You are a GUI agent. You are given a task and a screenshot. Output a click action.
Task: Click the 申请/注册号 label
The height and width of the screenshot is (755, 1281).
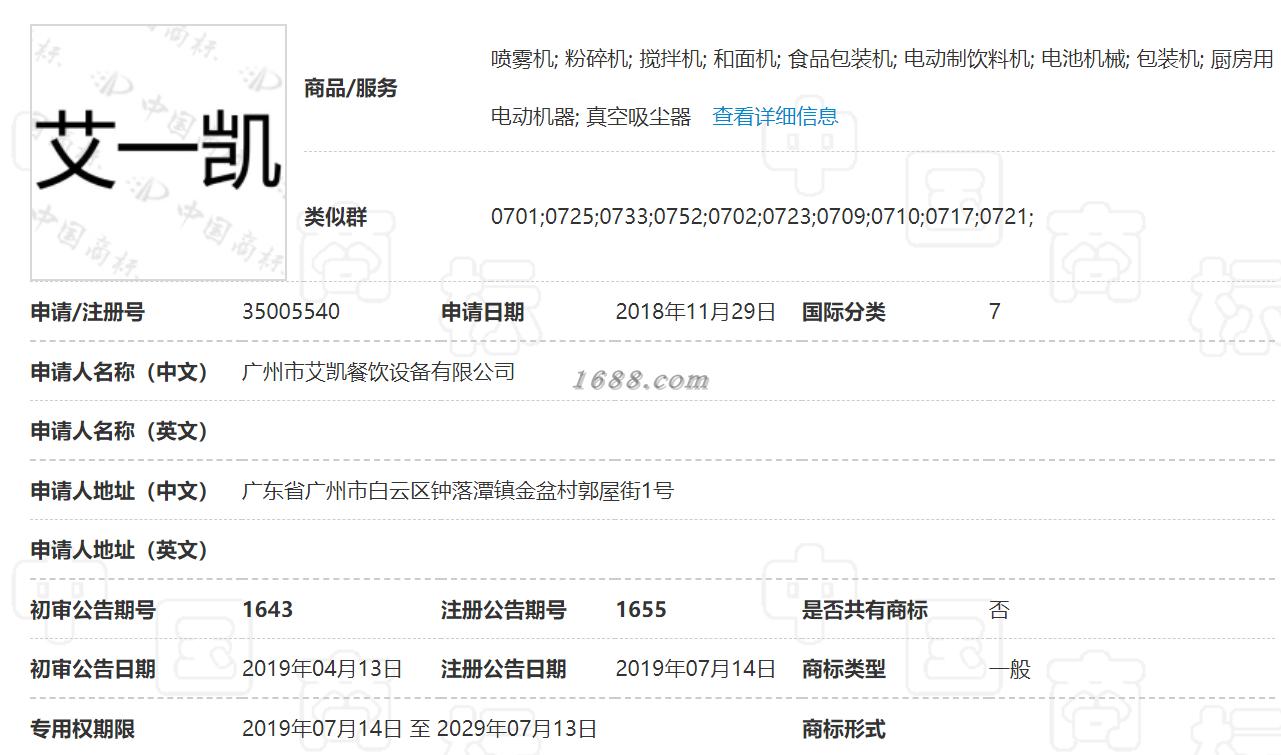pos(88,312)
